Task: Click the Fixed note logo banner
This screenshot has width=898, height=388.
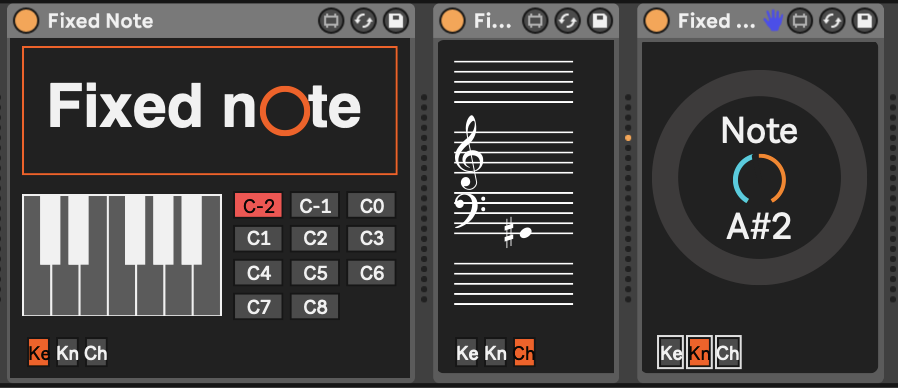Action: [210, 110]
